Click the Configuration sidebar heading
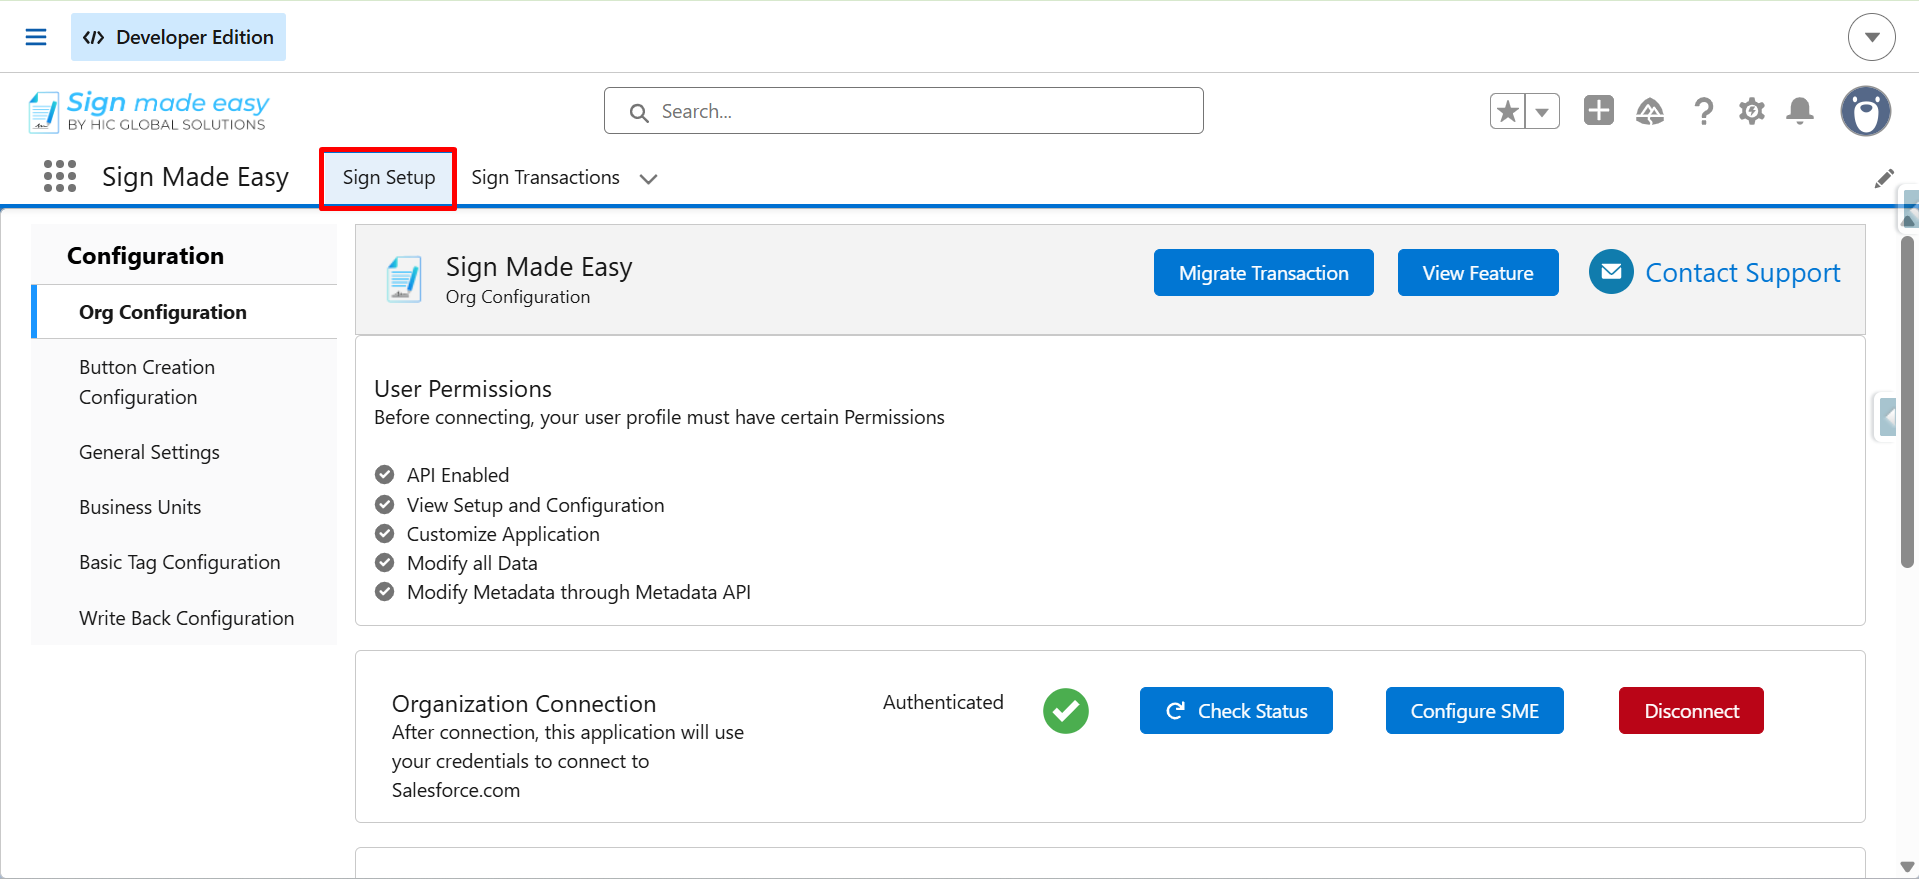 pyautogui.click(x=146, y=256)
